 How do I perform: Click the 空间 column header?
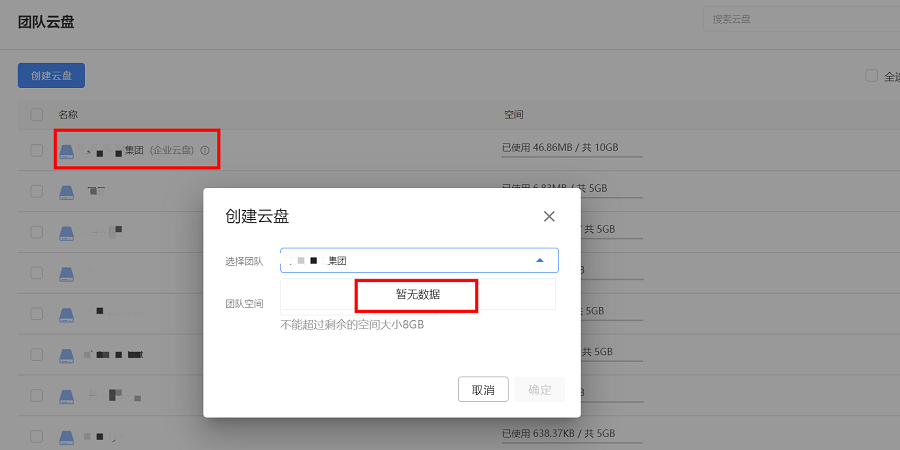tap(514, 115)
